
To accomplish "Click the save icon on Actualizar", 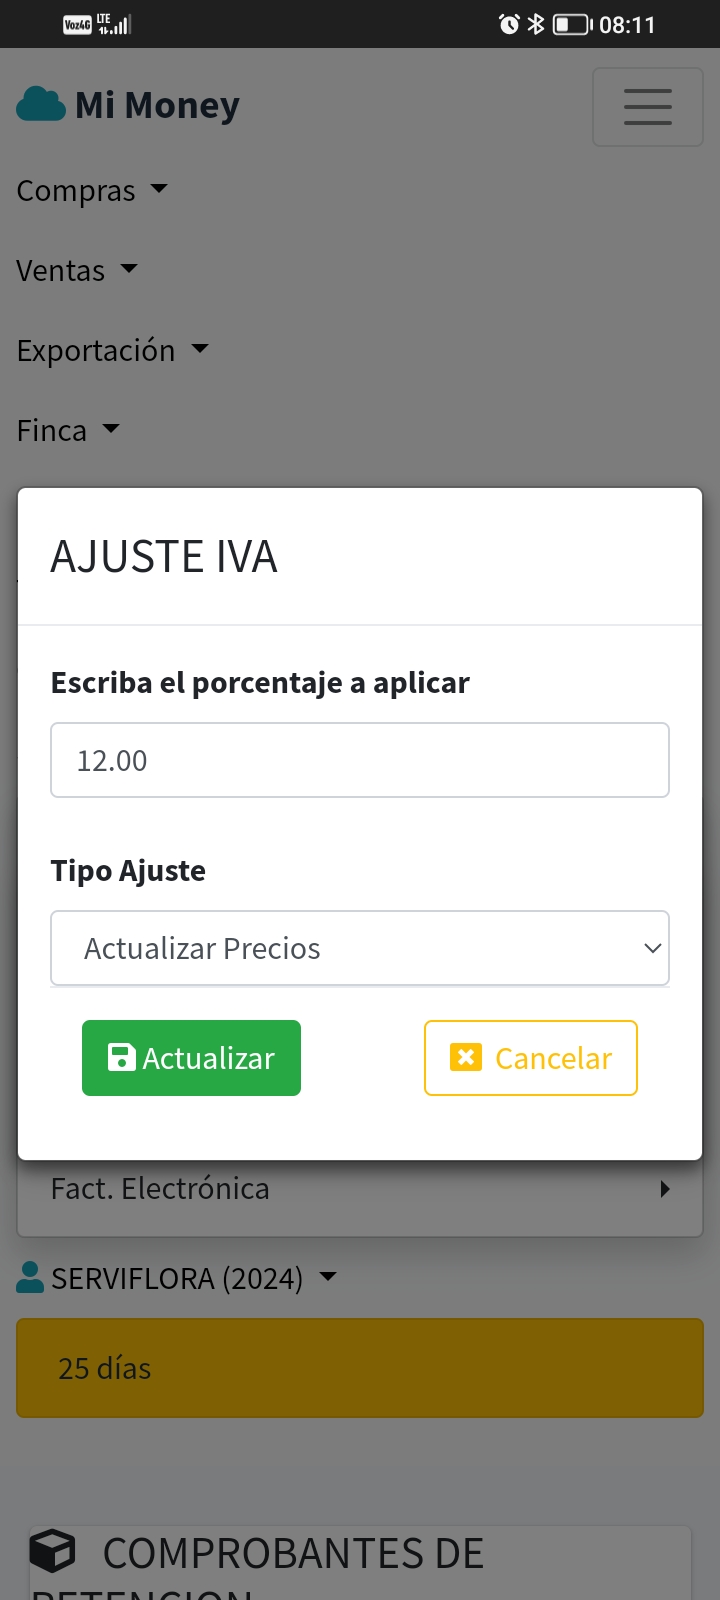I will click(x=122, y=1058).
